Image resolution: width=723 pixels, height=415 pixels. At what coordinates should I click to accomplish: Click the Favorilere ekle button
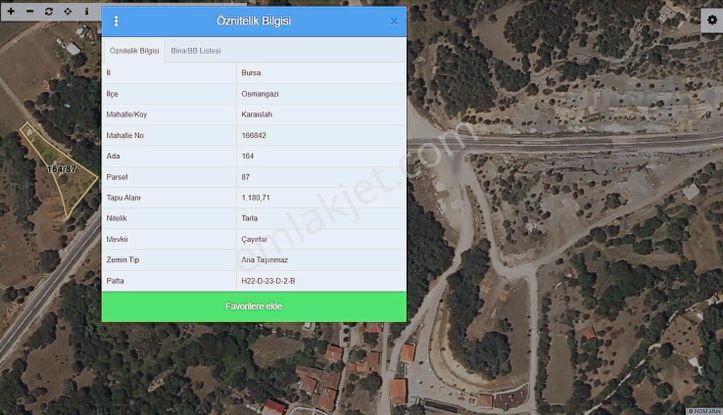254,306
